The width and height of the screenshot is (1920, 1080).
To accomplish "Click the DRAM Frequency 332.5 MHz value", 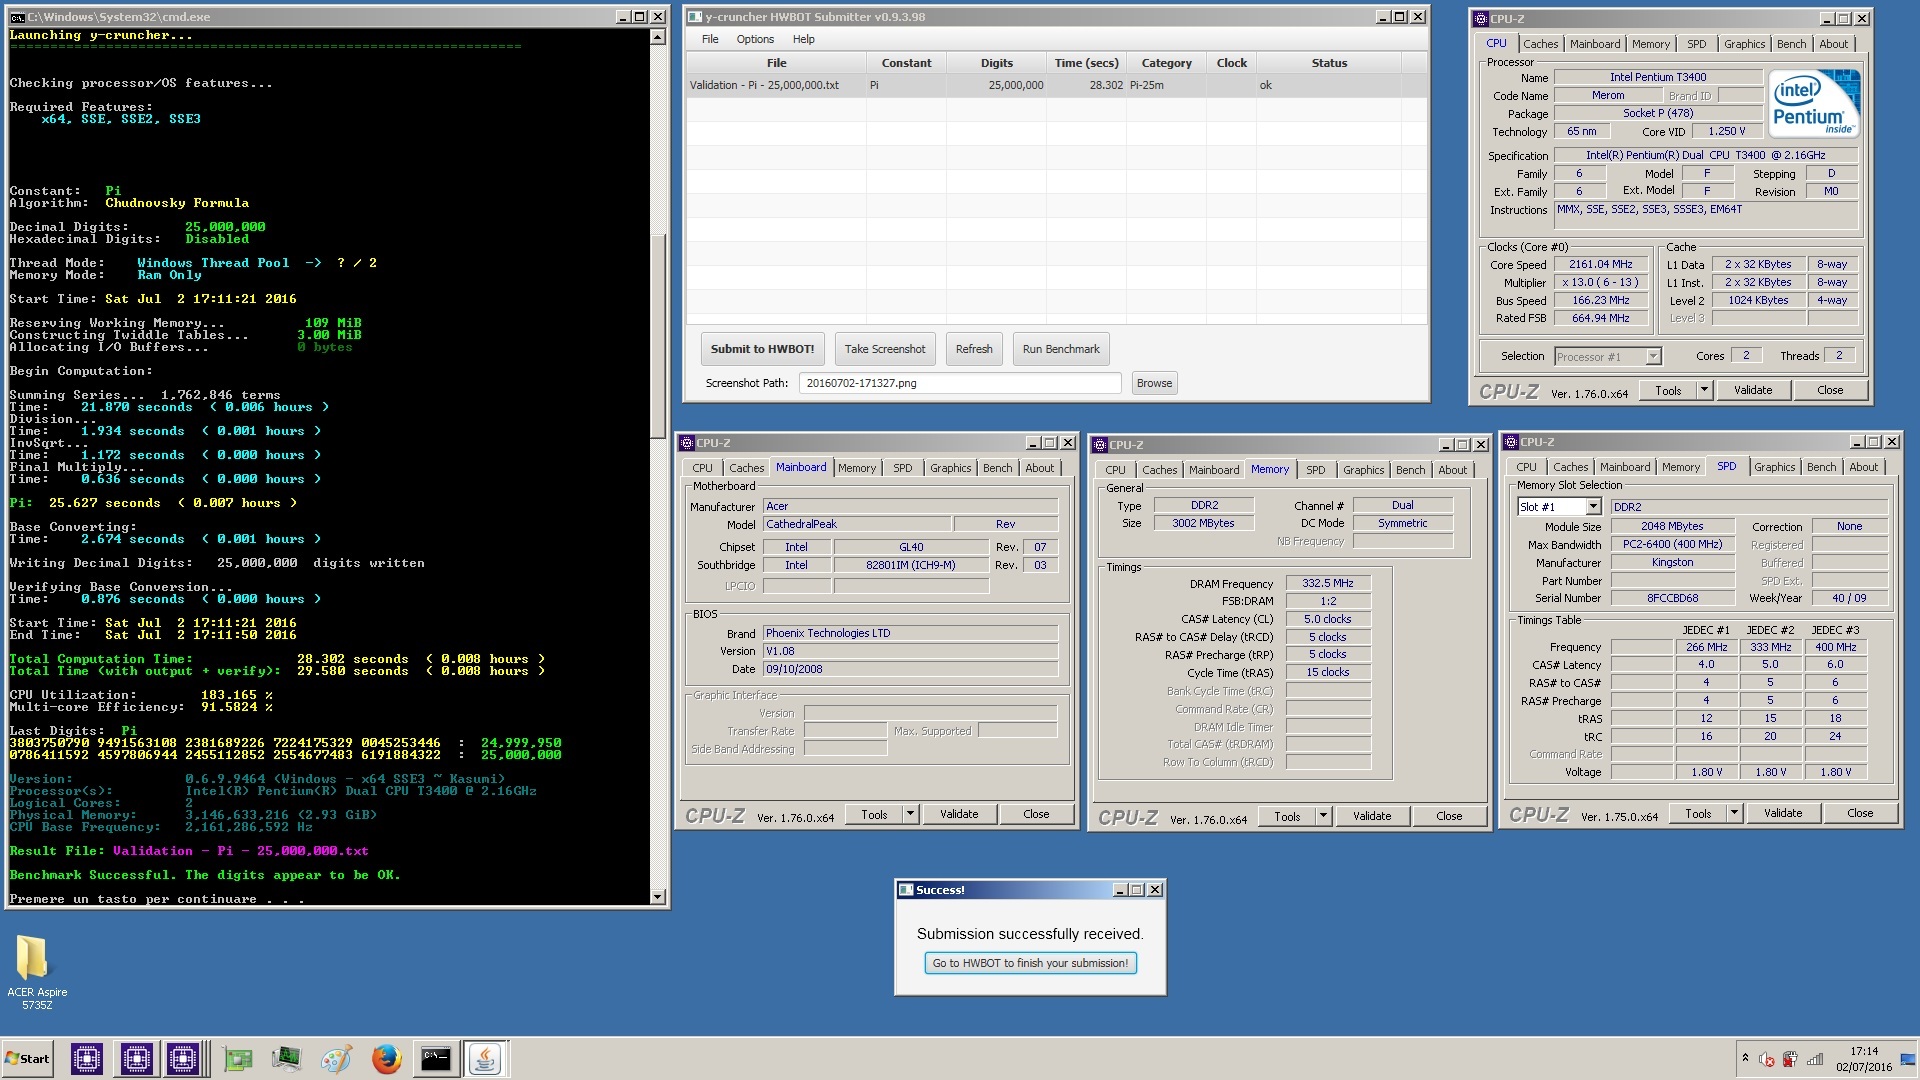I will (x=1327, y=583).
